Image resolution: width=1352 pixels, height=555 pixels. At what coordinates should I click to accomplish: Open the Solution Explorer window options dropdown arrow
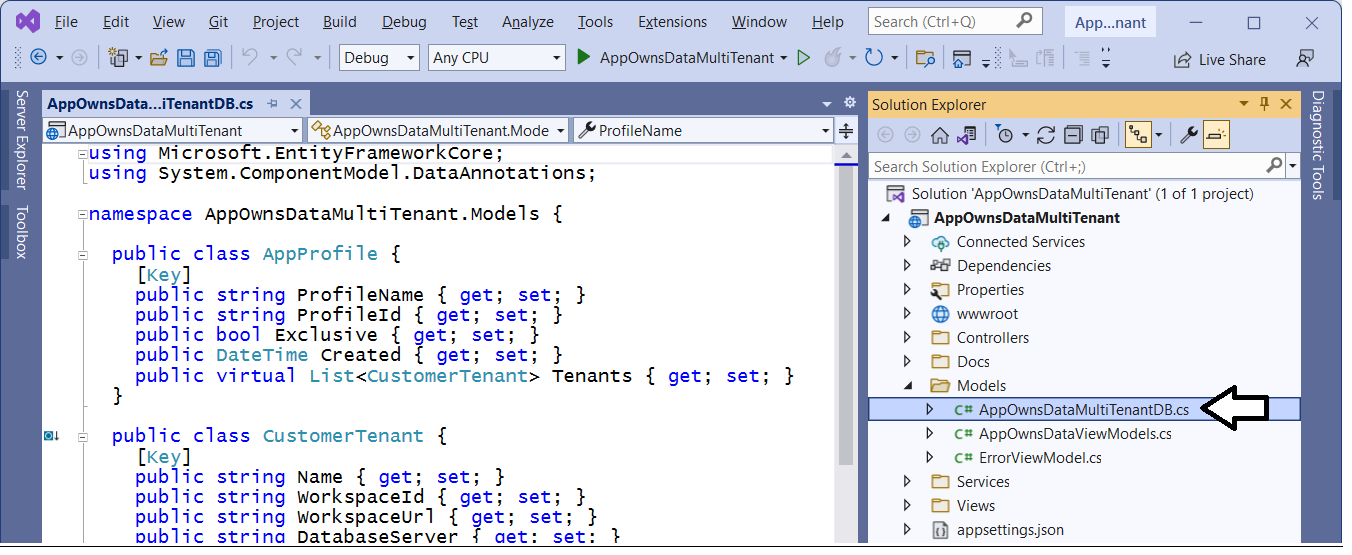pos(1244,104)
